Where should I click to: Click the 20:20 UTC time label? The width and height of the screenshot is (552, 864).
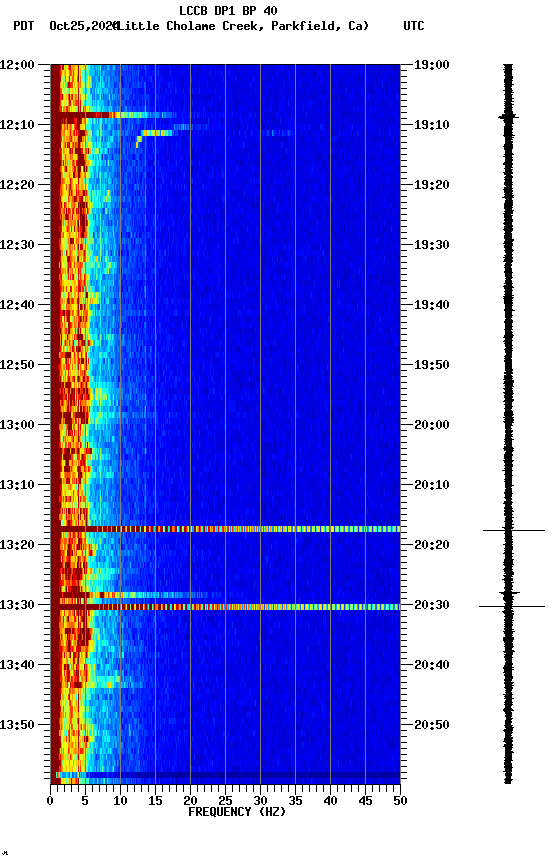[x=432, y=546]
